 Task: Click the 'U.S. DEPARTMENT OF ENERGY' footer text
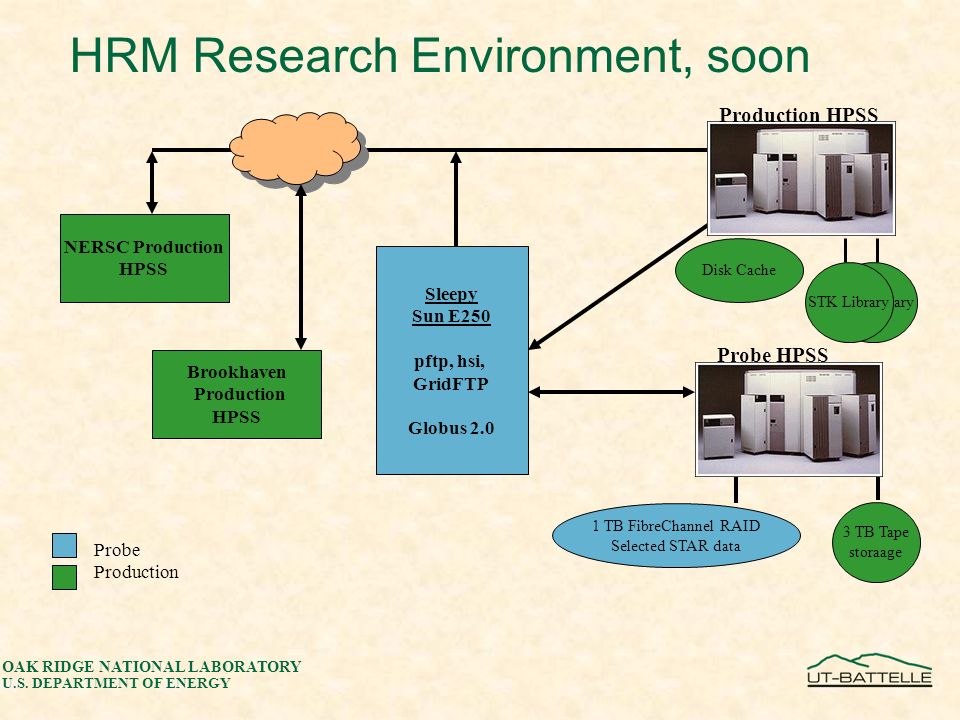point(116,683)
